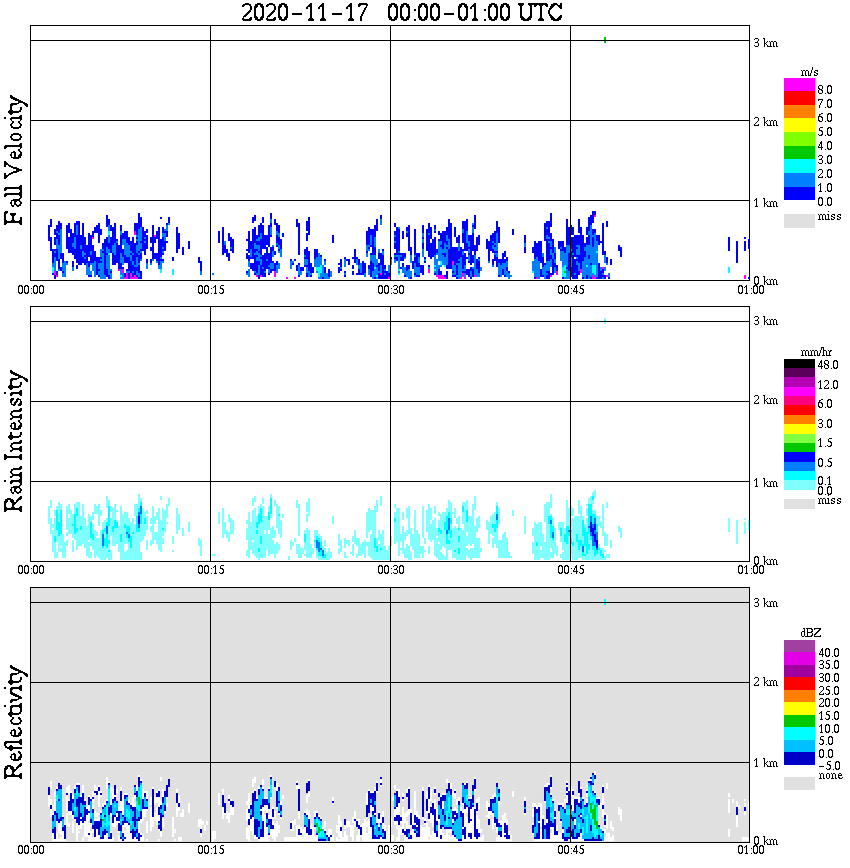Click the '00:15' tick under Reflectivity panel
The image size is (850, 868).
pyautogui.click(x=210, y=850)
